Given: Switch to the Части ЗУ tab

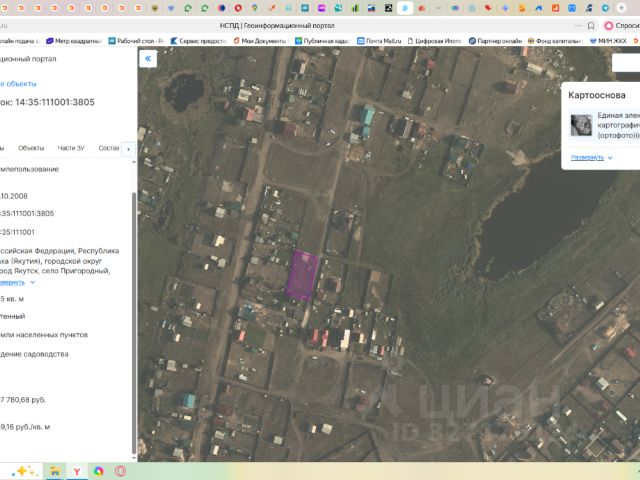Looking at the screenshot, I should click(x=71, y=148).
